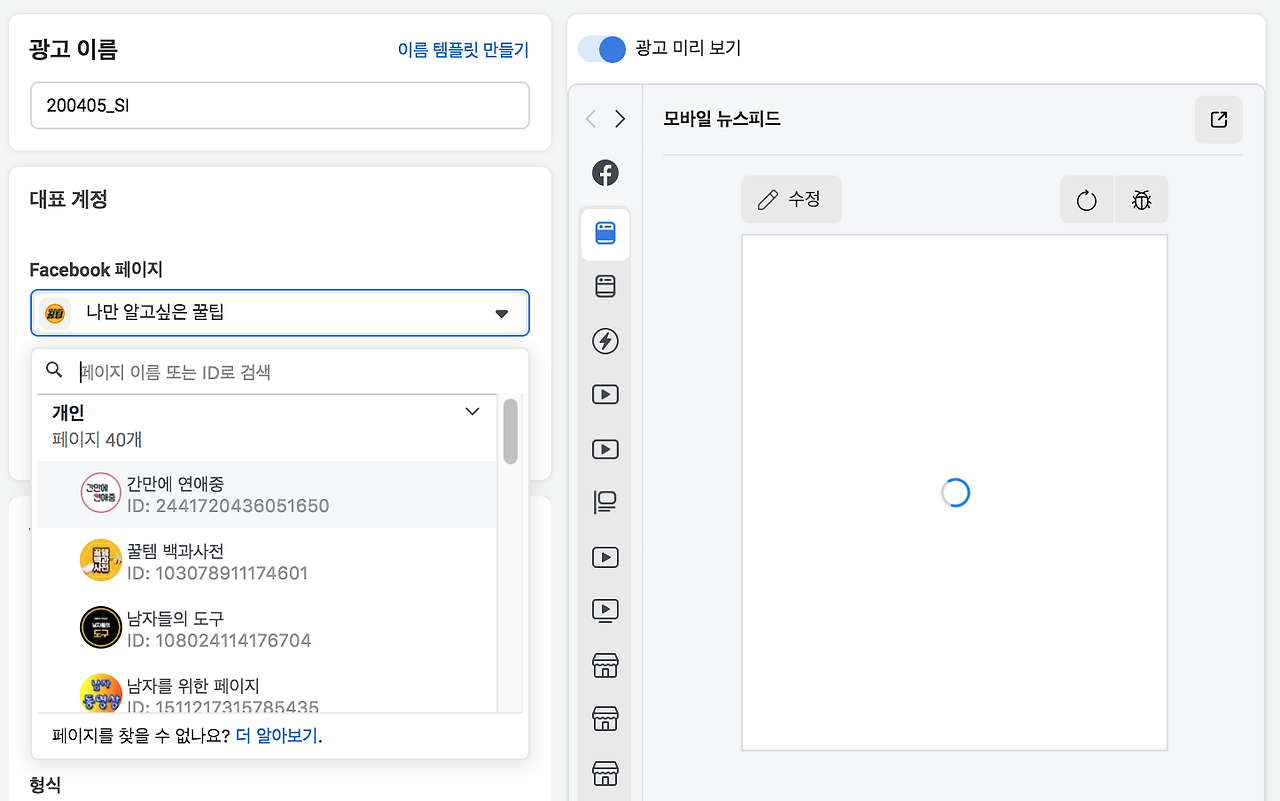Open the mobile news feed preview icon
This screenshot has height=801, width=1280.
tap(605, 233)
